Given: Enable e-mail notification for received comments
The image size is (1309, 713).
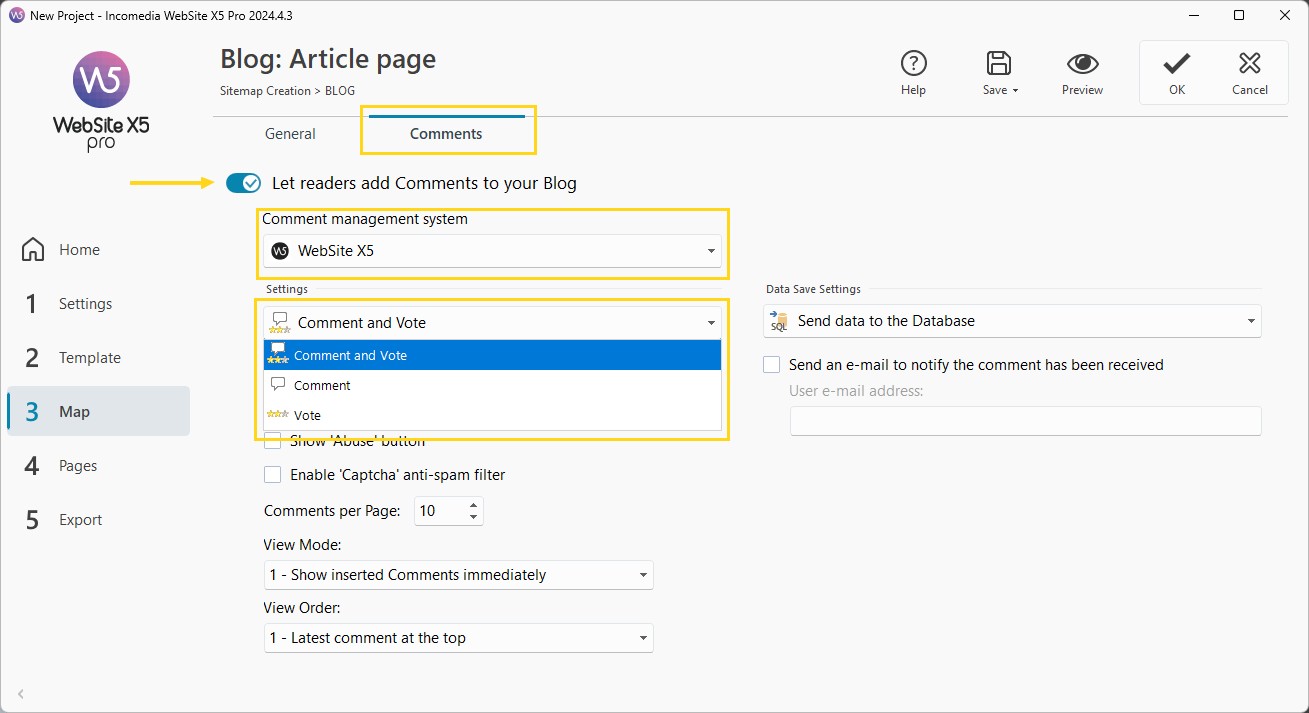Looking at the screenshot, I should tap(772, 365).
